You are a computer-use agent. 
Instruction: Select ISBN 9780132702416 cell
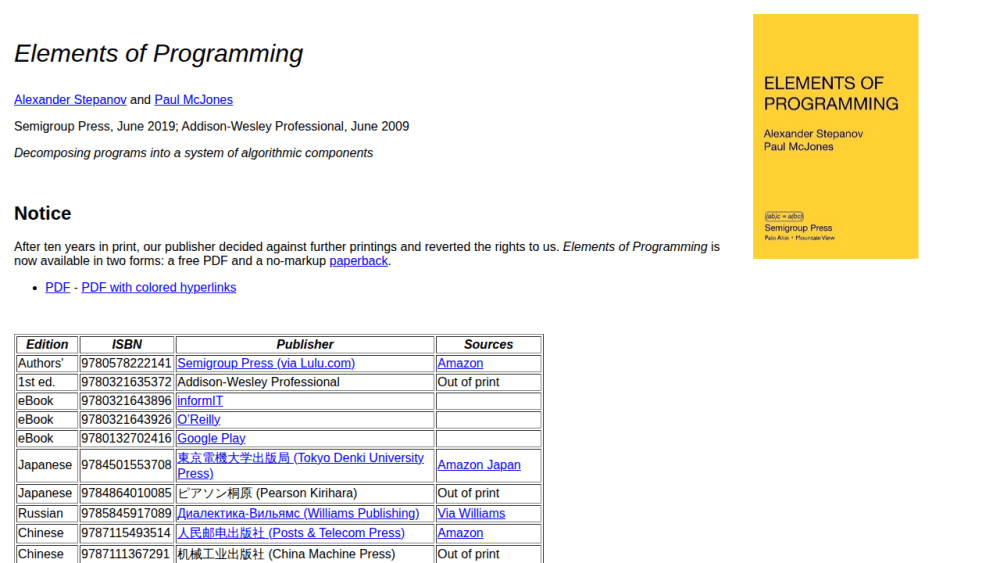[x=126, y=439]
